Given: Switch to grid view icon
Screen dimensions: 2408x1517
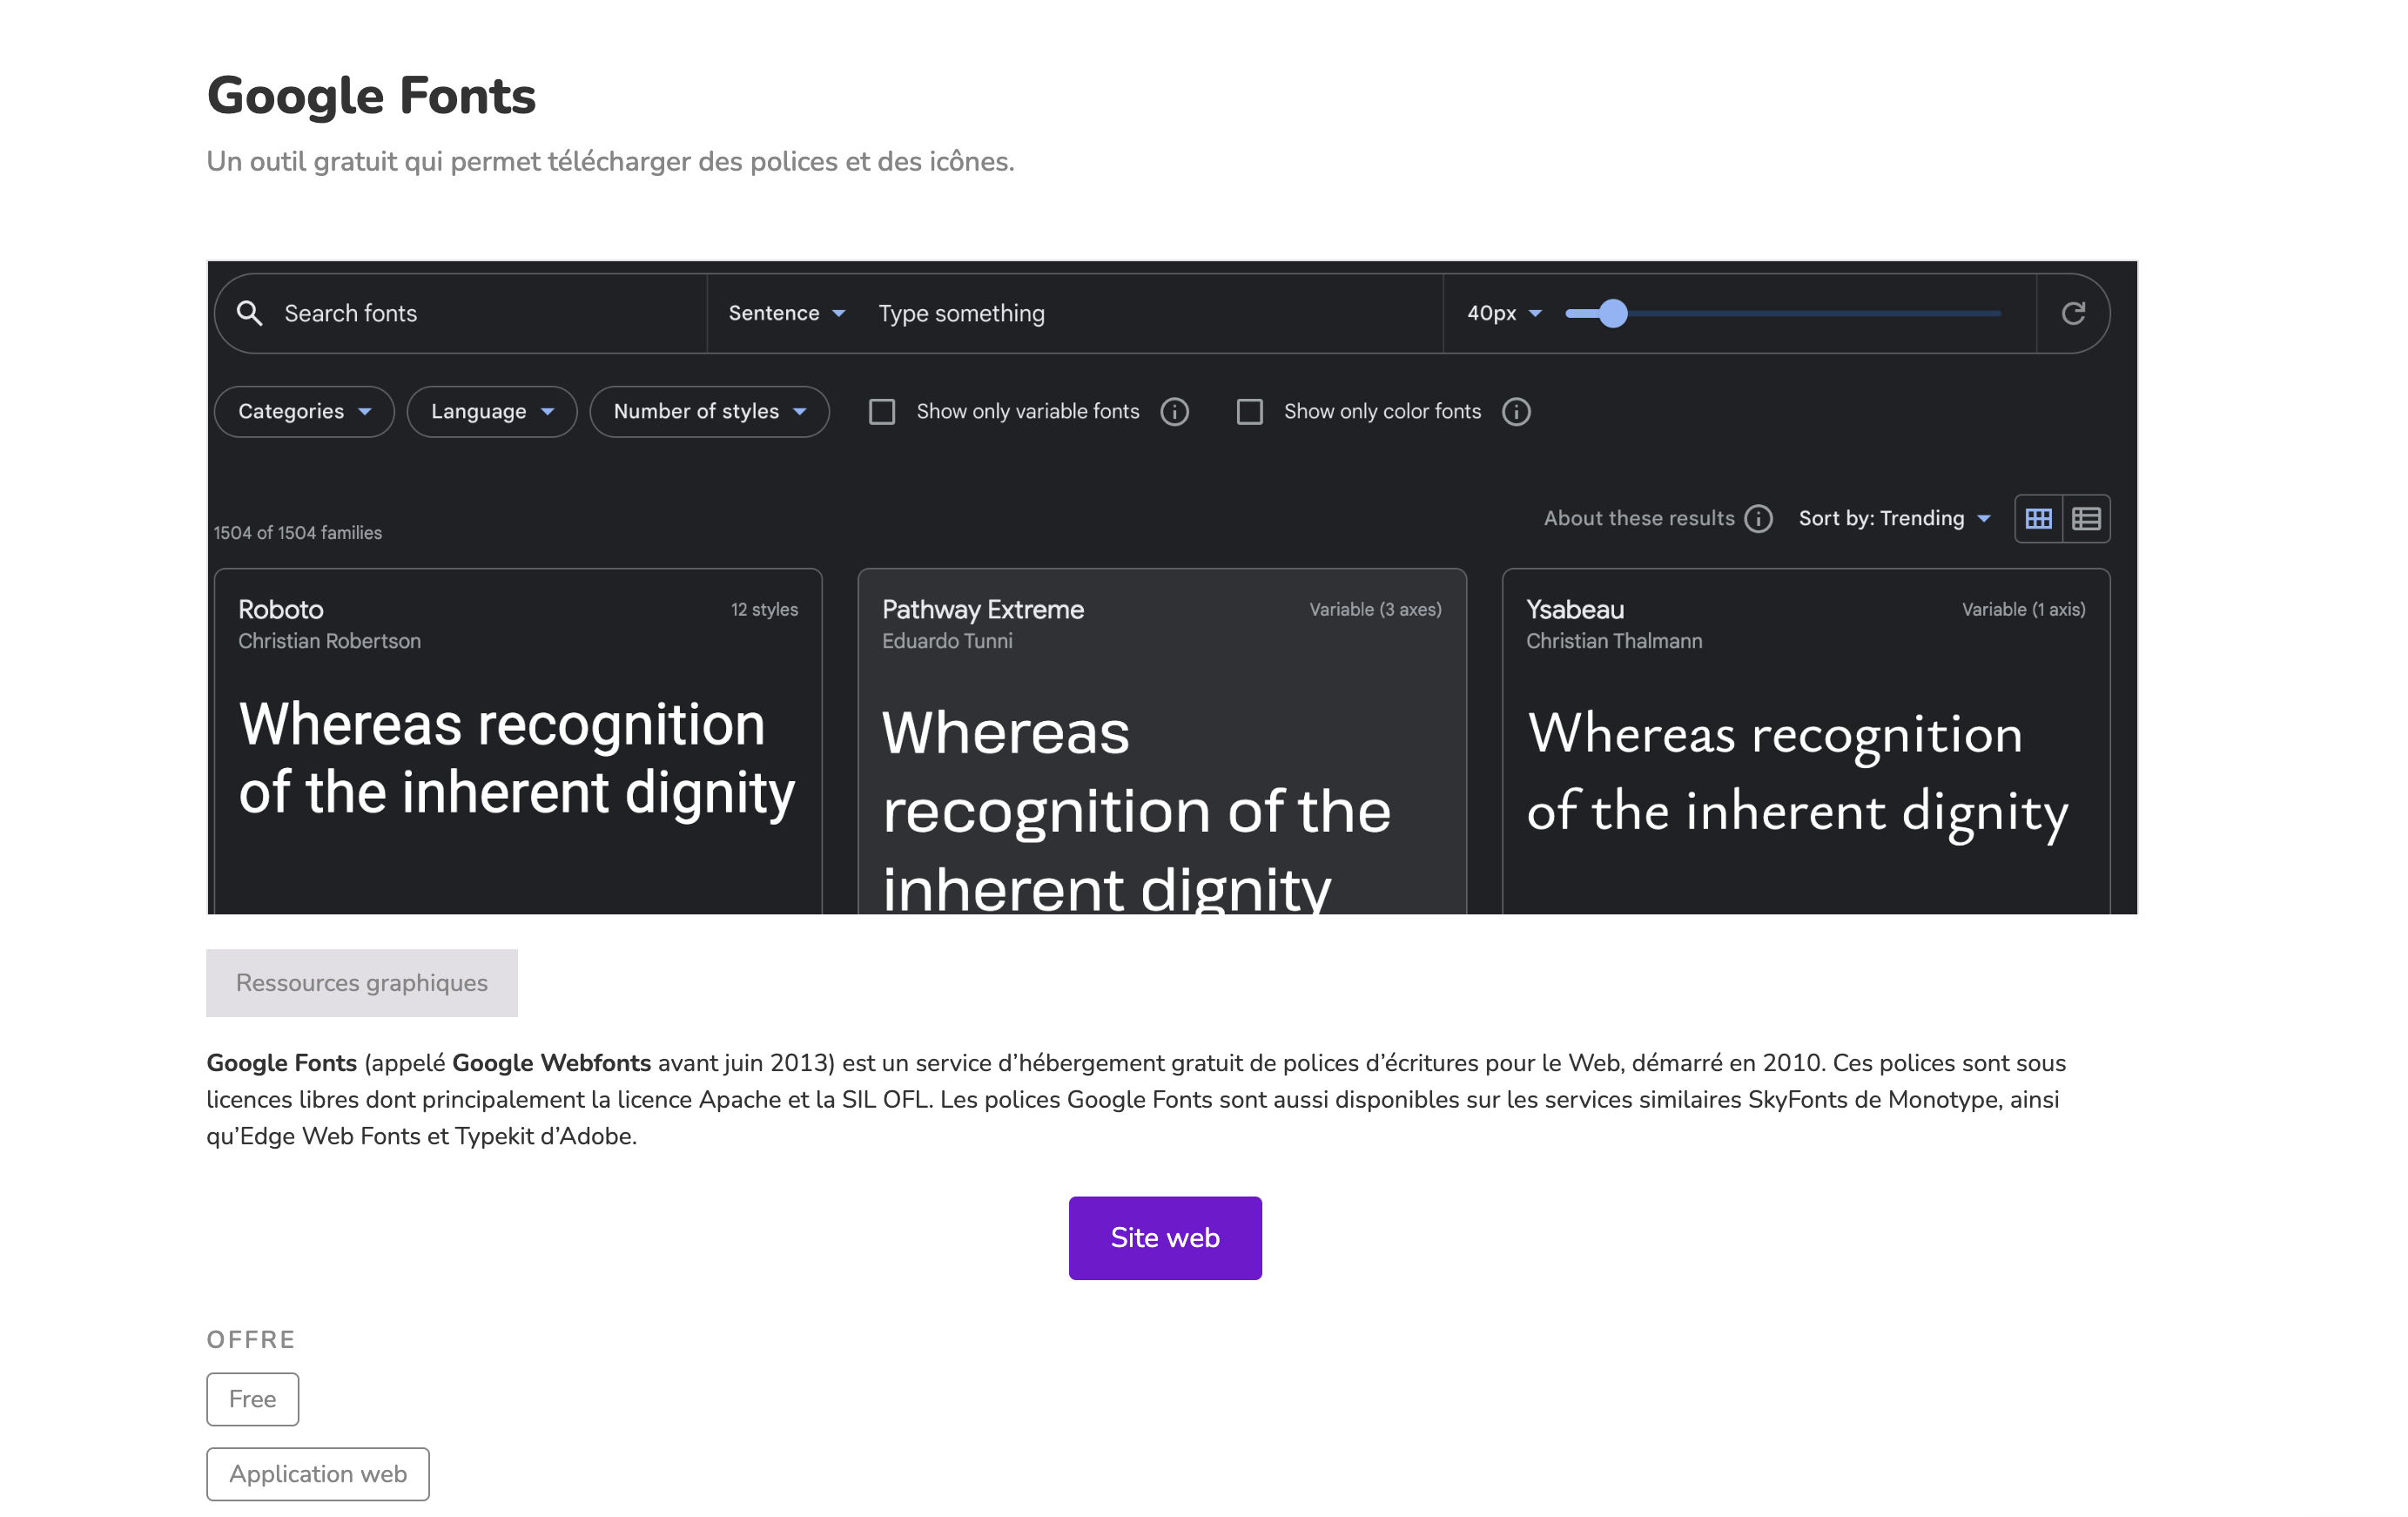Looking at the screenshot, I should (2037, 519).
